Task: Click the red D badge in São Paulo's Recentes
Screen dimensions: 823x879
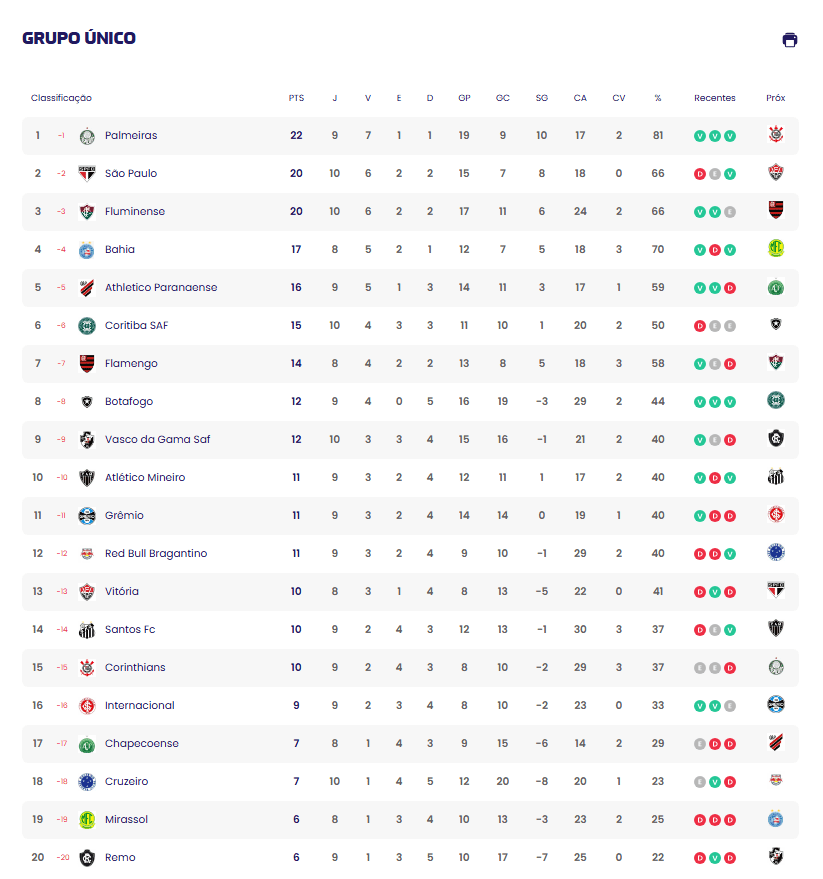Action: [699, 173]
